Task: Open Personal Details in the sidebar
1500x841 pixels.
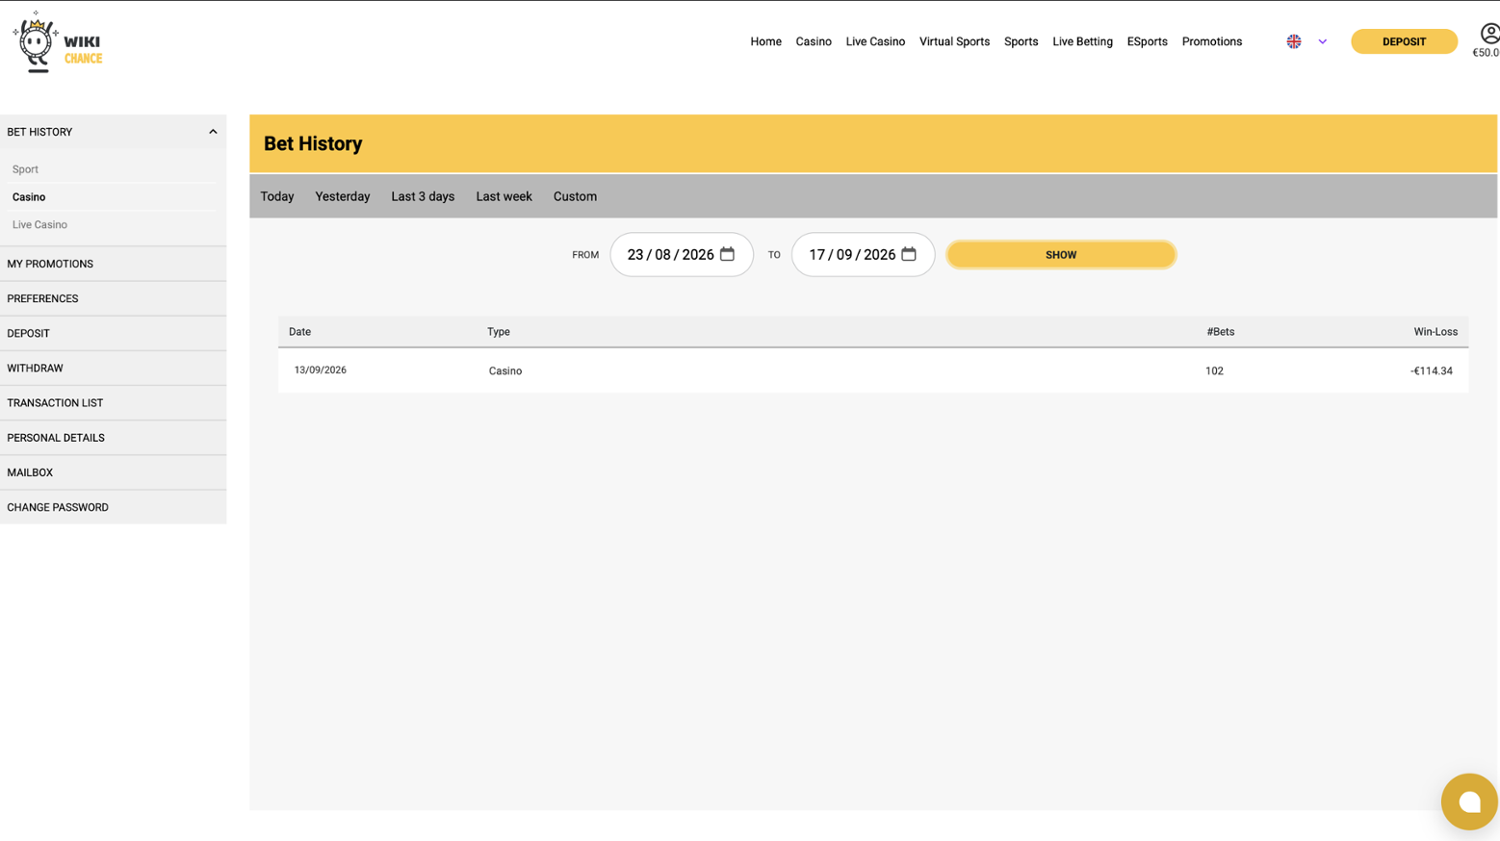Action: point(113,438)
